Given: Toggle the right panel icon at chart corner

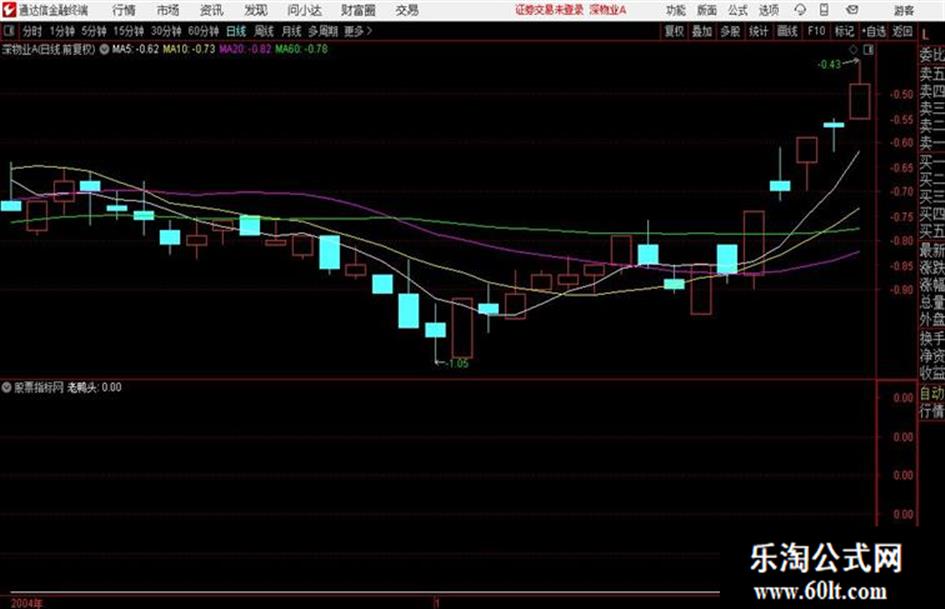Looking at the screenshot, I should coord(868,50).
